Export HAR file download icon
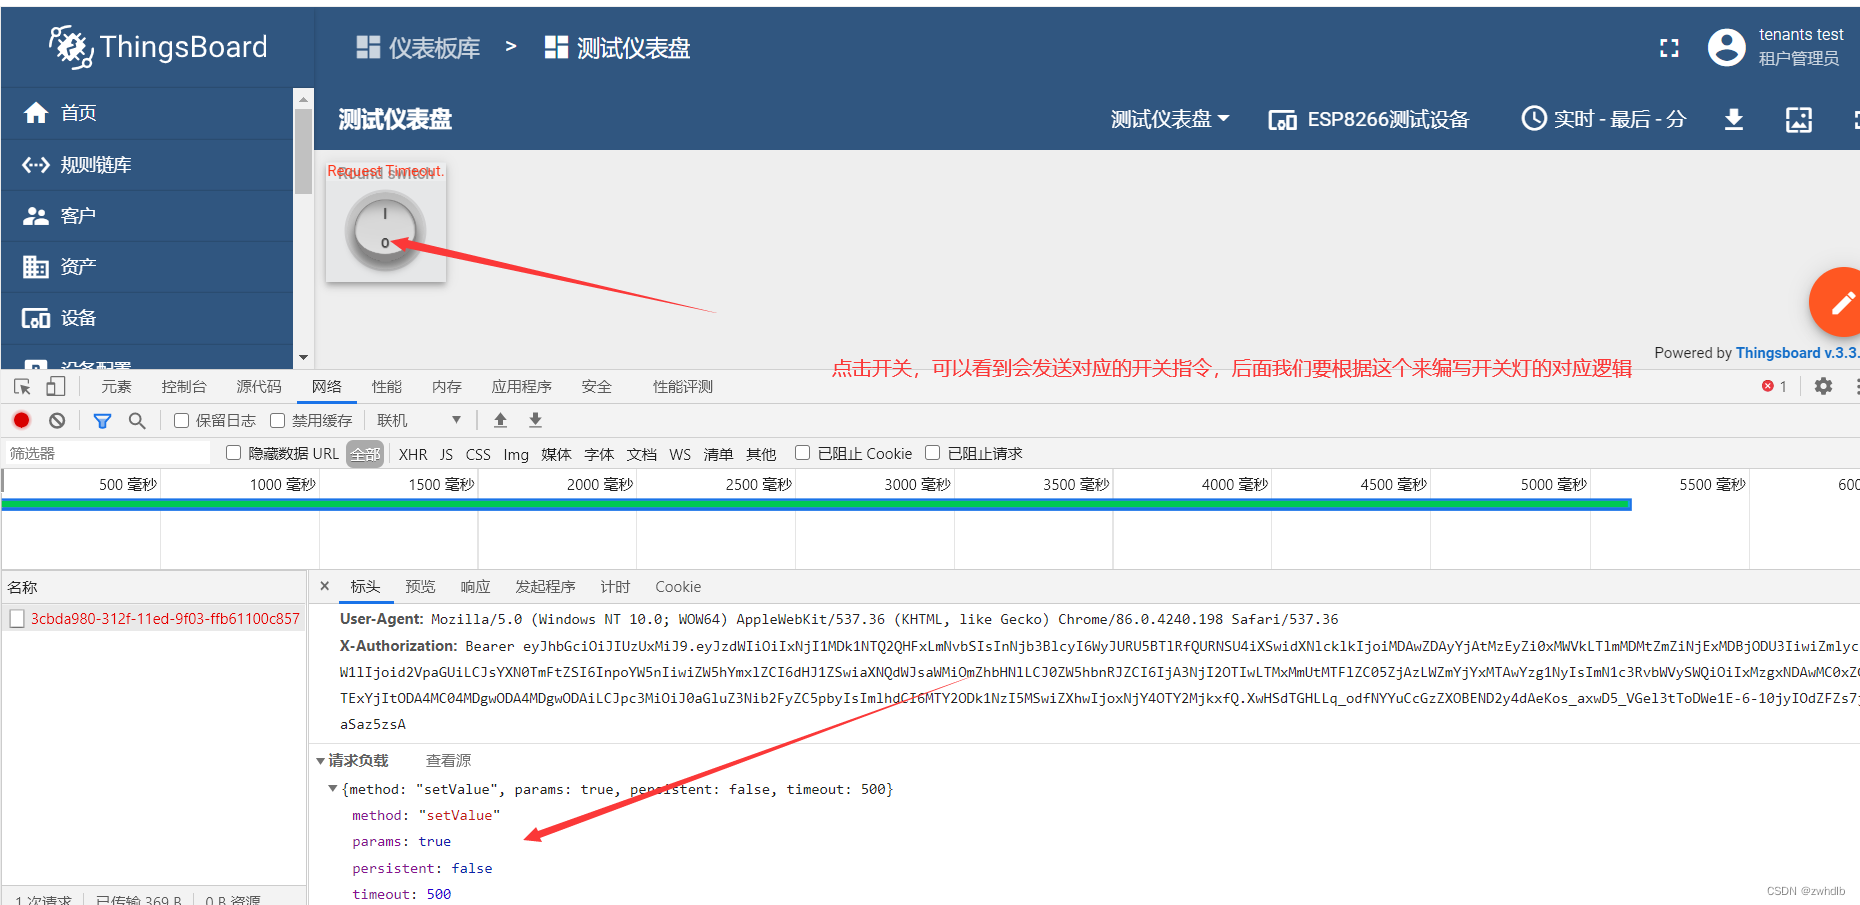The image size is (1860, 905). tap(536, 421)
